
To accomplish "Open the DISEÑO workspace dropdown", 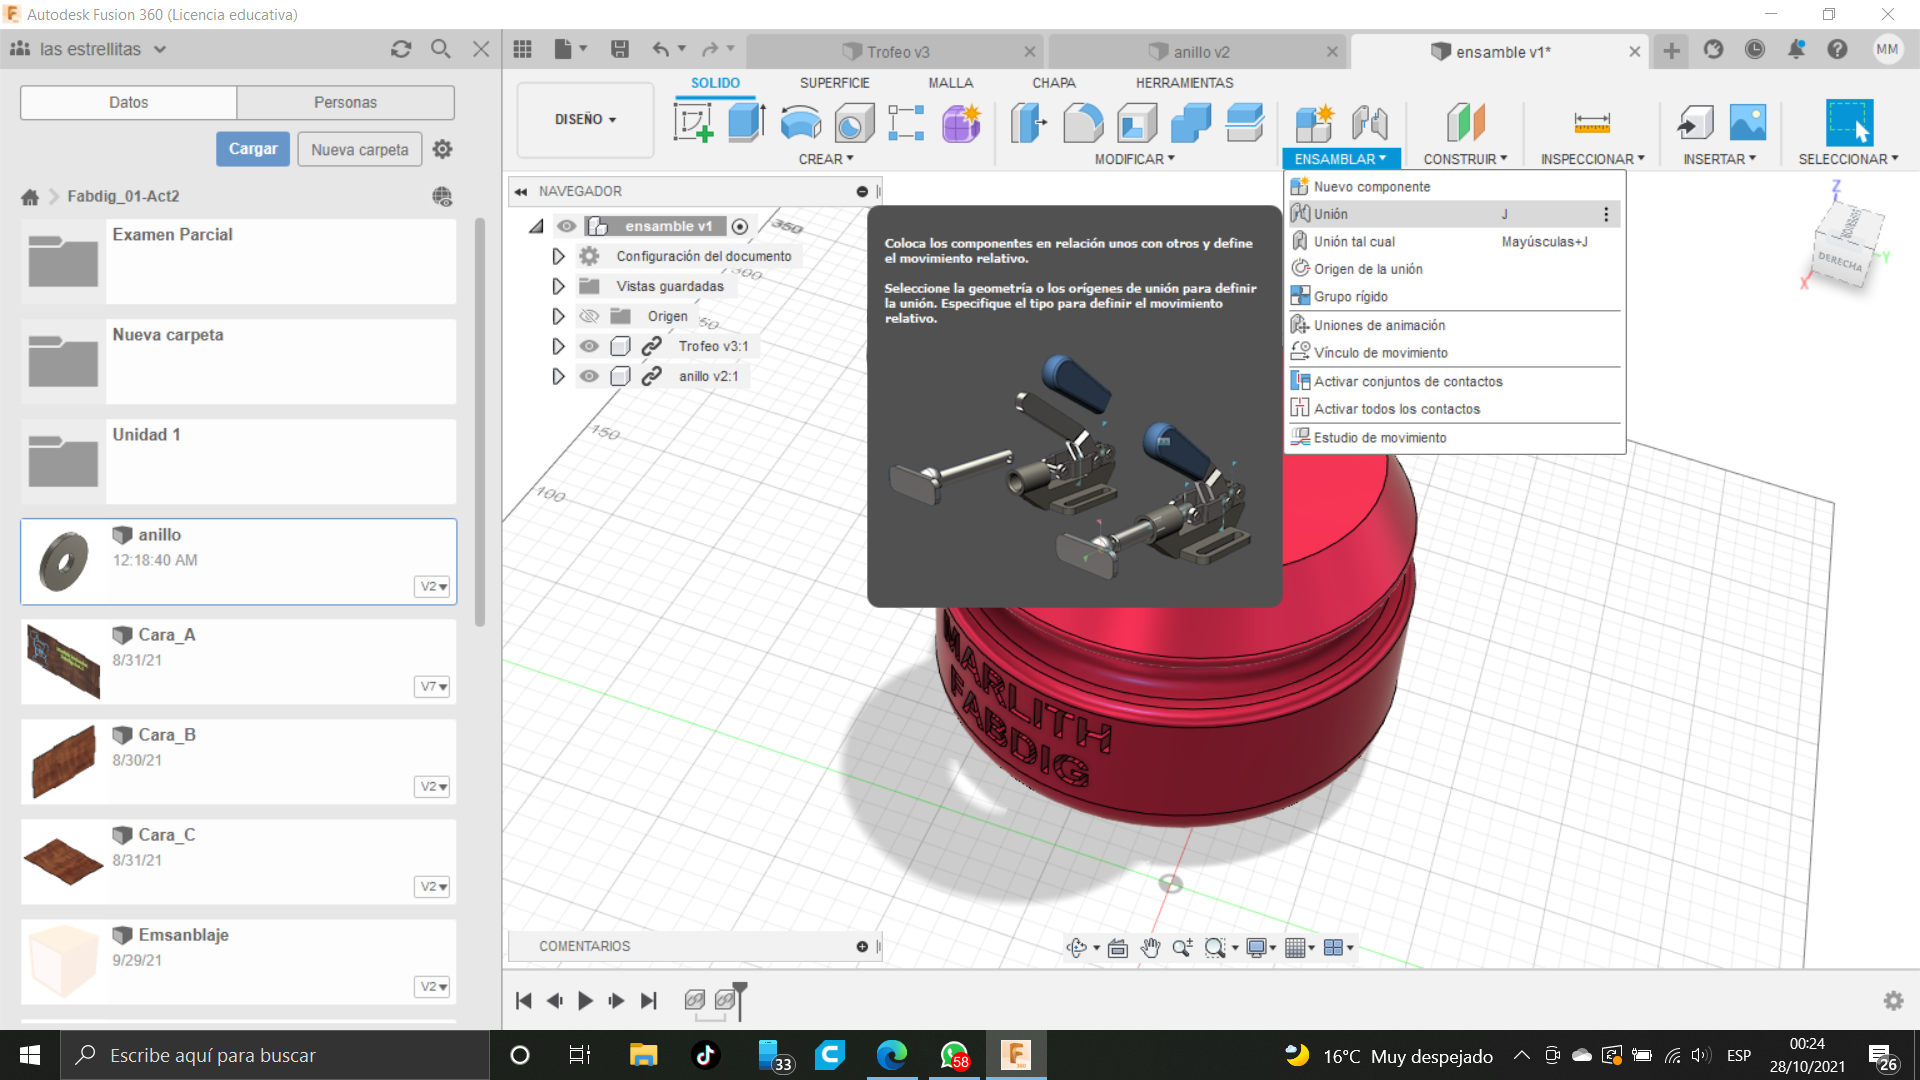I will [585, 119].
